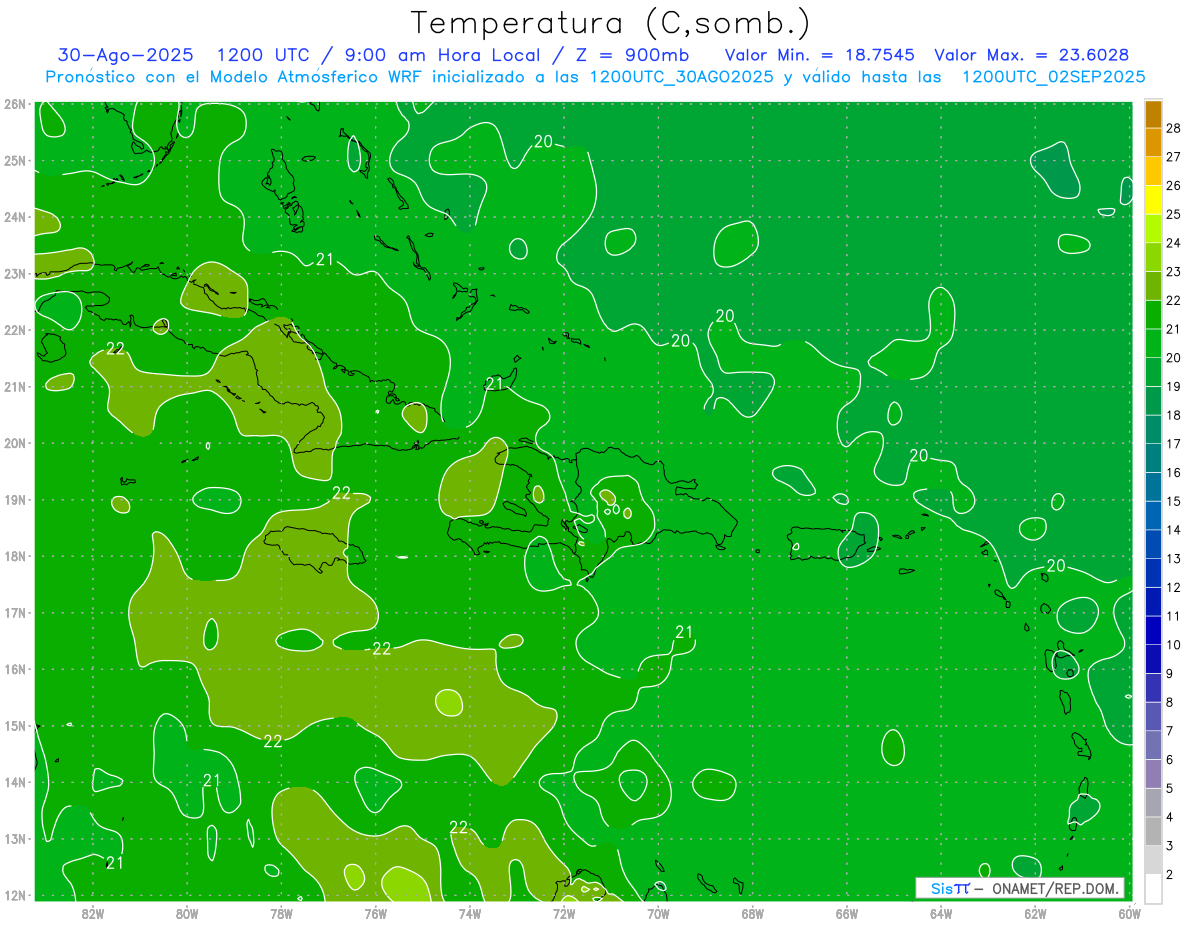Select 'Valor Max. = 23.6028' text
The width and height of the screenshot is (1200, 927).
pos(1031,55)
